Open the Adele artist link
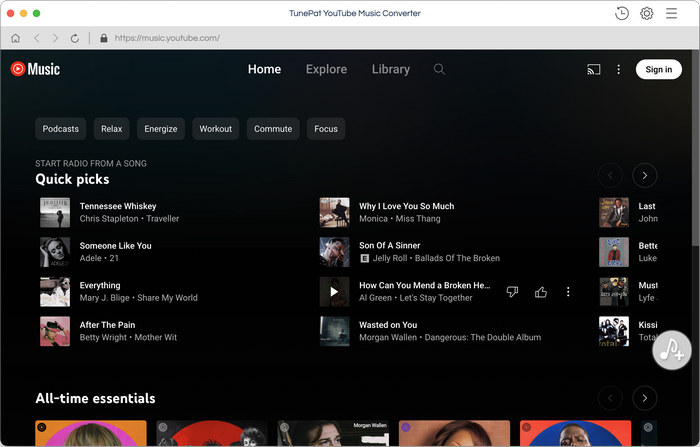The width and height of the screenshot is (700, 447). [x=91, y=258]
